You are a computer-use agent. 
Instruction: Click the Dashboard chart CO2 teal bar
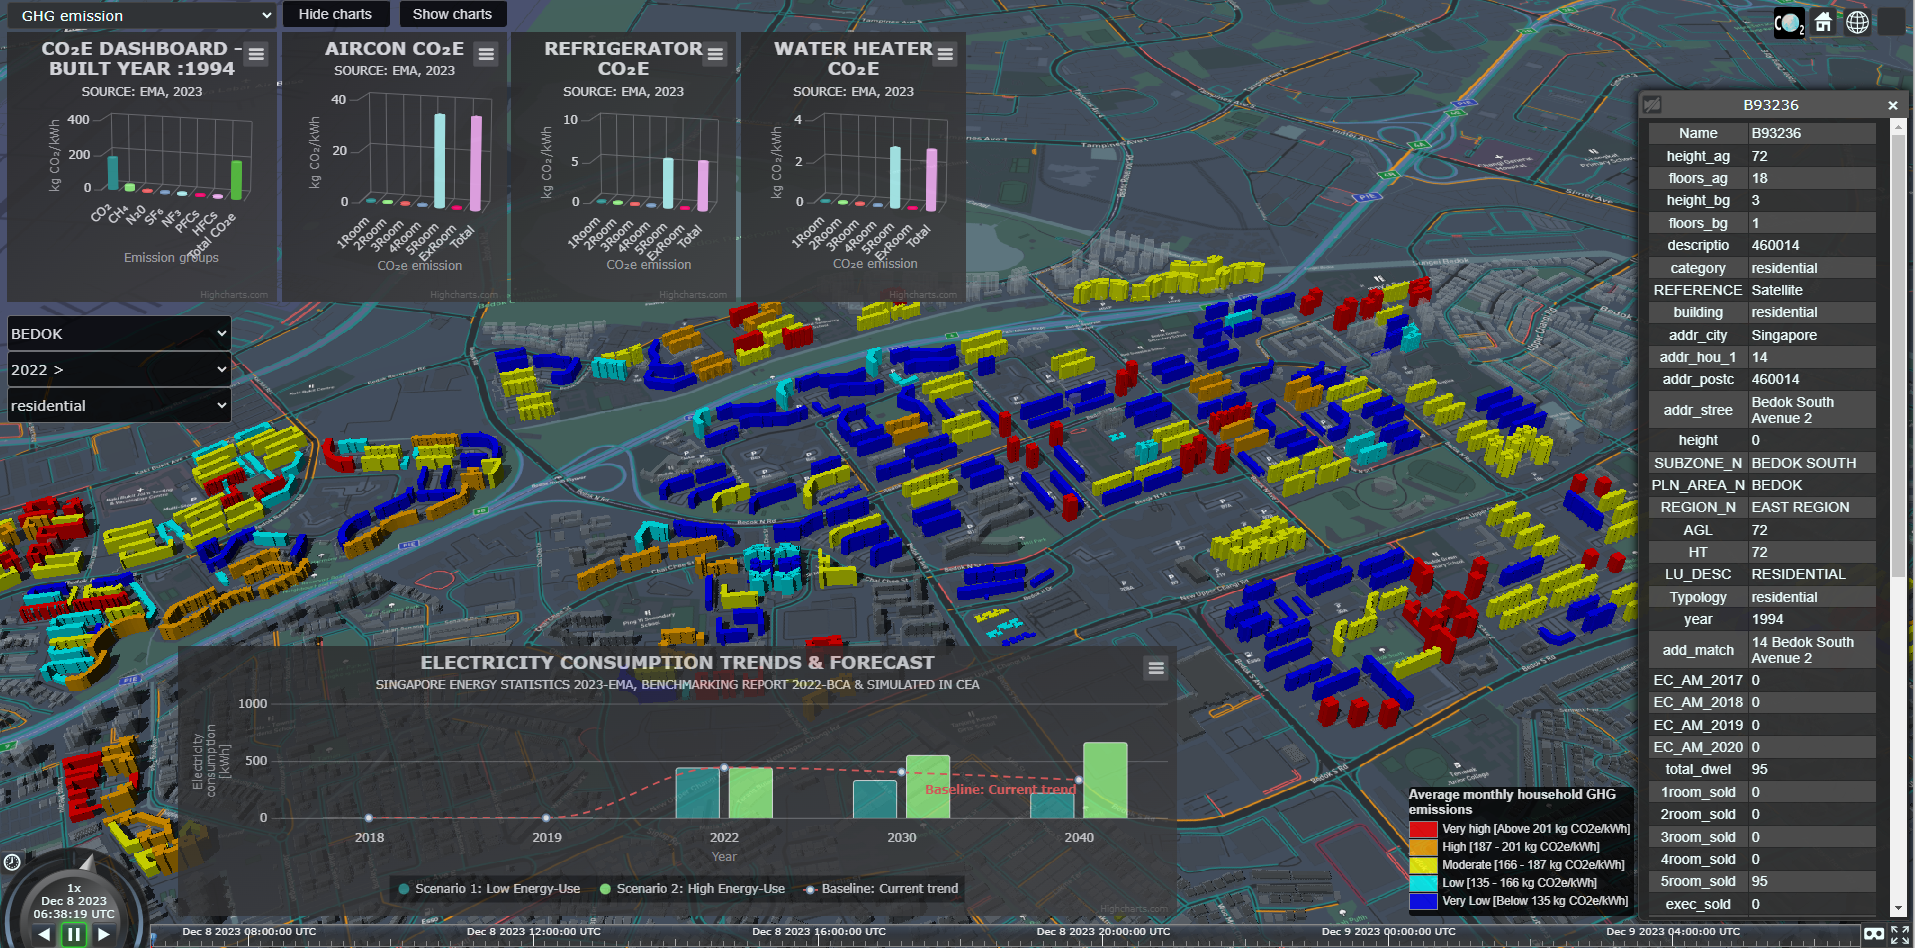click(113, 172)
